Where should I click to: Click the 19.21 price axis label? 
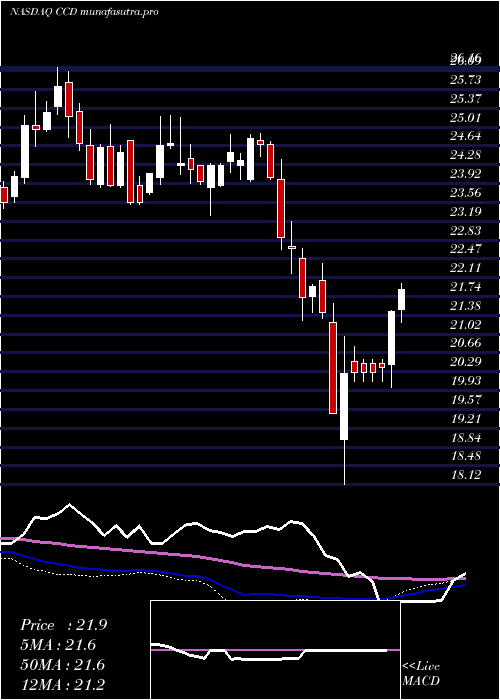[x=466, y=418]
